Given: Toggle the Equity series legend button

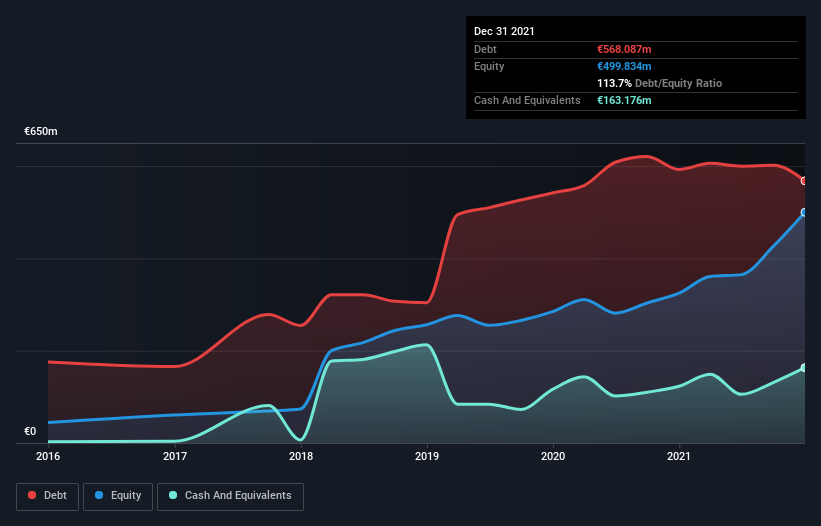Looking at the screenshot, I should tap(118, 496).
